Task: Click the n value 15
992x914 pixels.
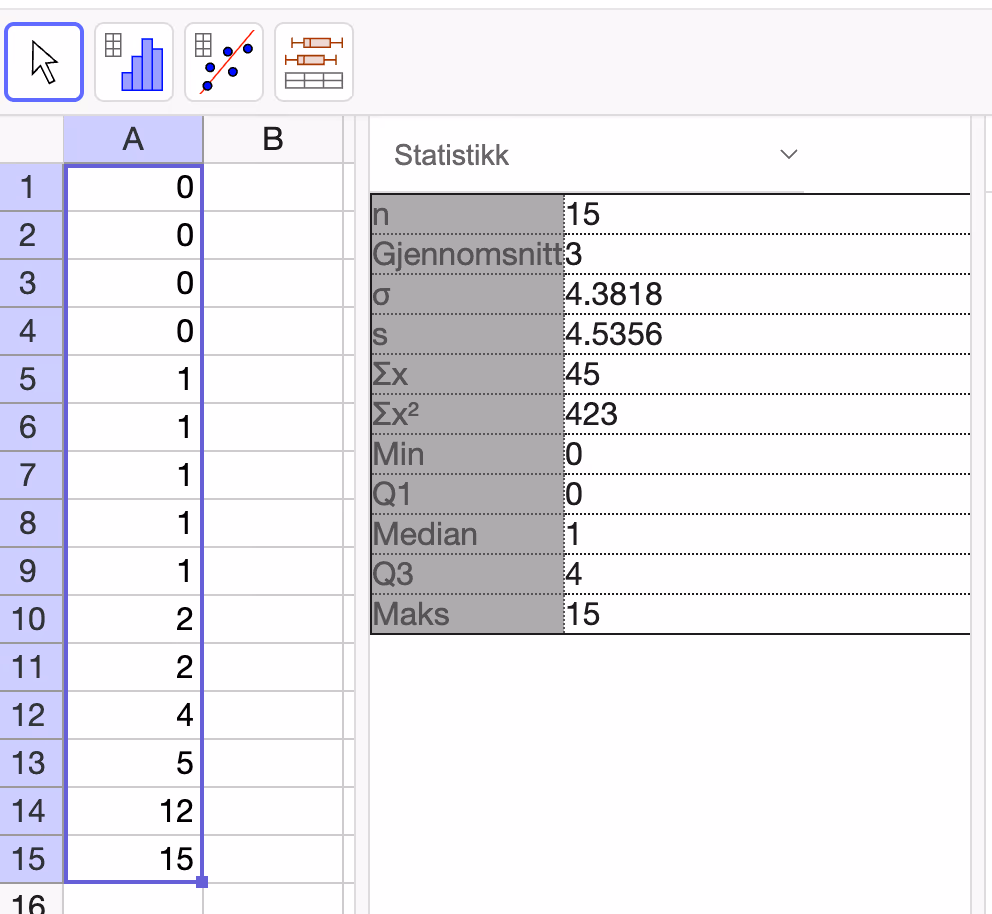Action: tap(583, 214)
